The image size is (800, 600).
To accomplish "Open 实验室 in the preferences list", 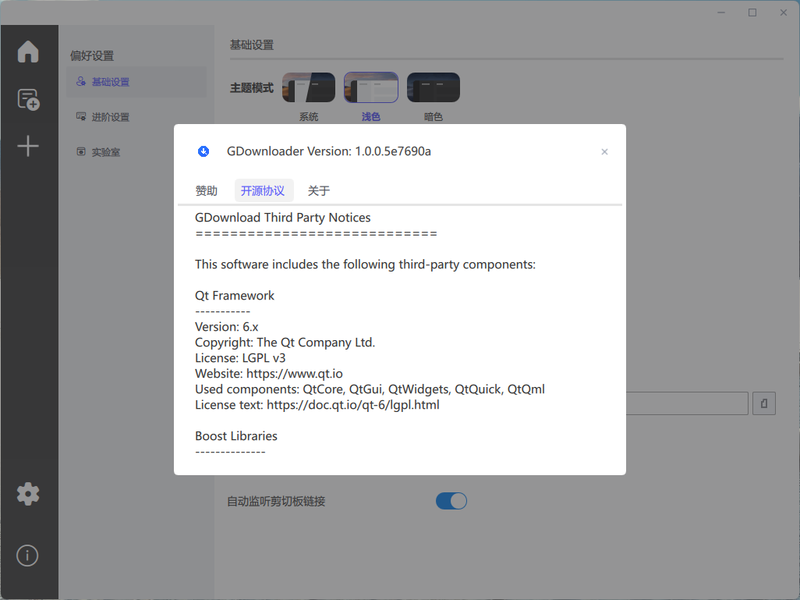I will click(x=136, y=152).
